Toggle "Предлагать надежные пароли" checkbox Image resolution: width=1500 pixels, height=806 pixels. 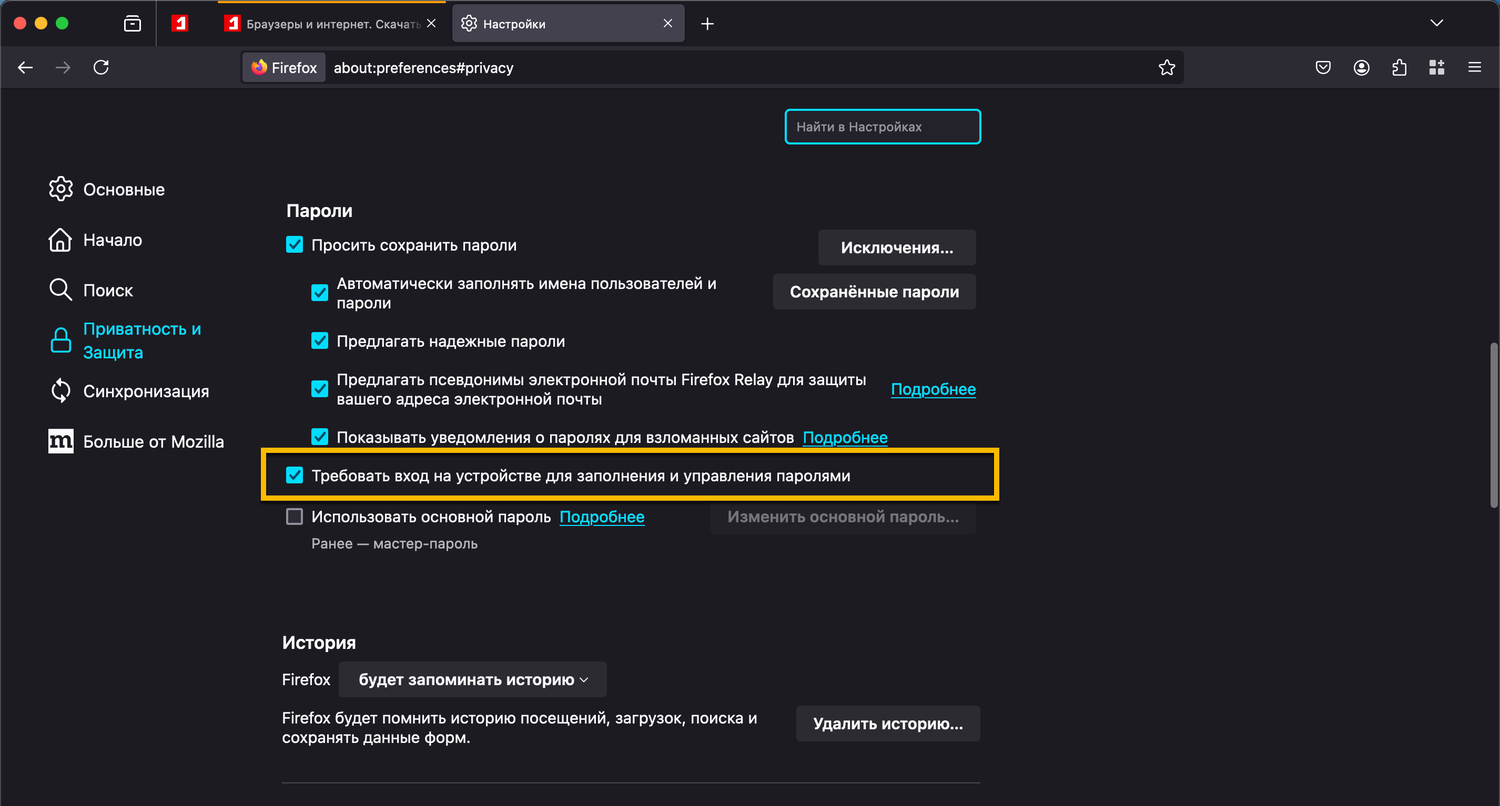[x=320, y=341]
